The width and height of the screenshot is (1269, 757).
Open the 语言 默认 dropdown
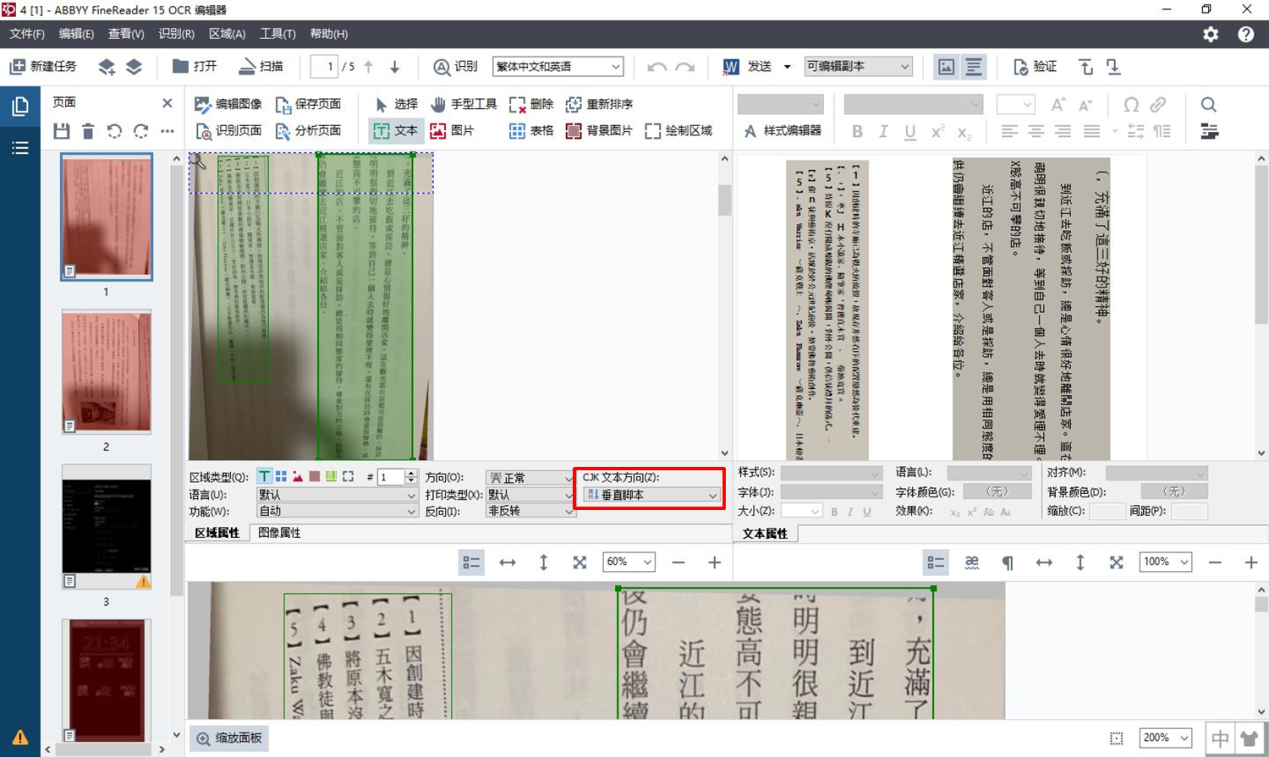(x=336, y=495)
